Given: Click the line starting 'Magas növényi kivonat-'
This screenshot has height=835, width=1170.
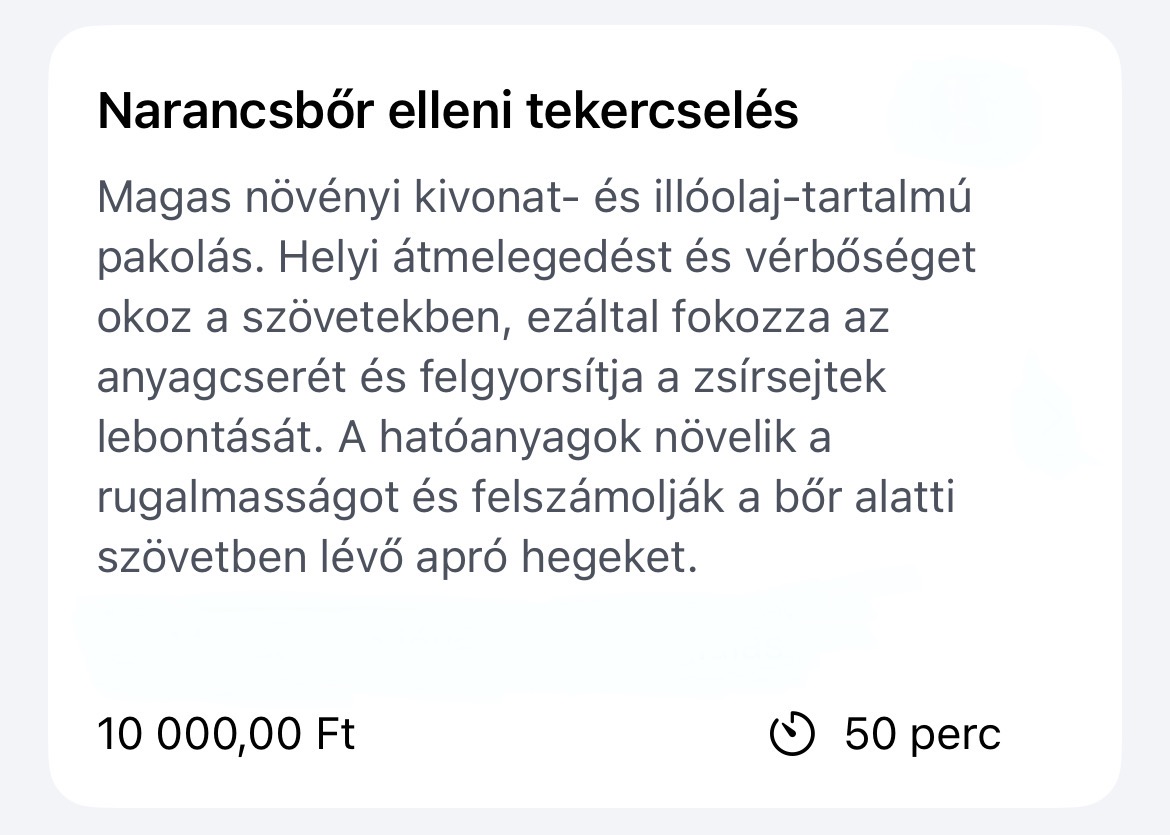Looking at the screenshot, I should point(534,198).
